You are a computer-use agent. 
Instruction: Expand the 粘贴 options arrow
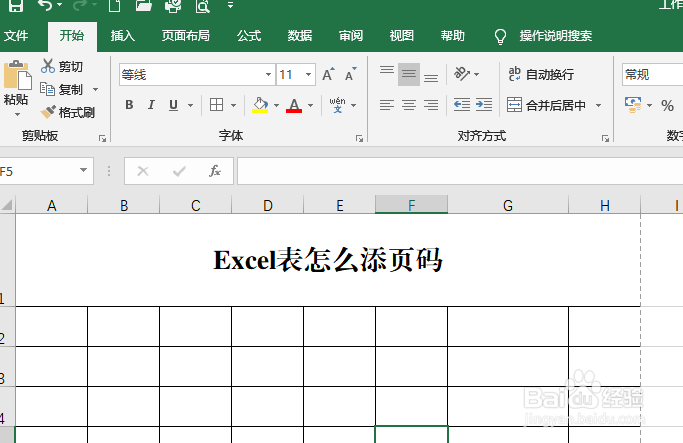(17, 115)
